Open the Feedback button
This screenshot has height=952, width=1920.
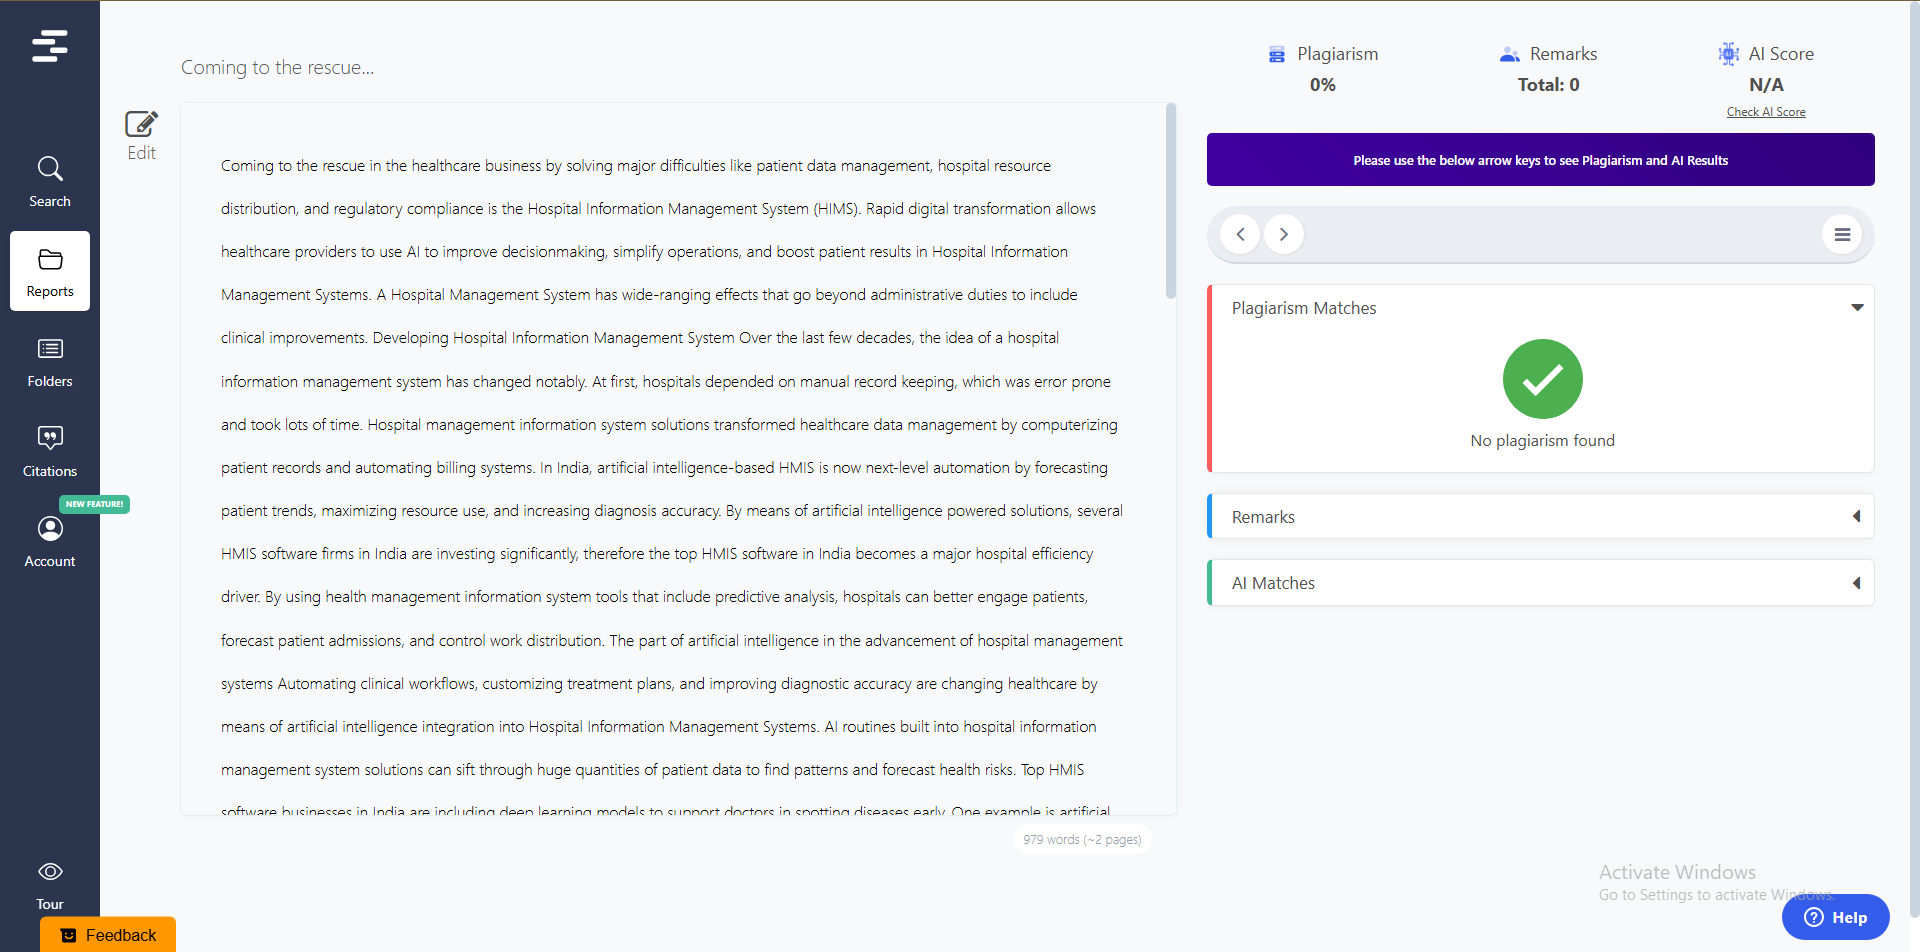tap(108, 935)
